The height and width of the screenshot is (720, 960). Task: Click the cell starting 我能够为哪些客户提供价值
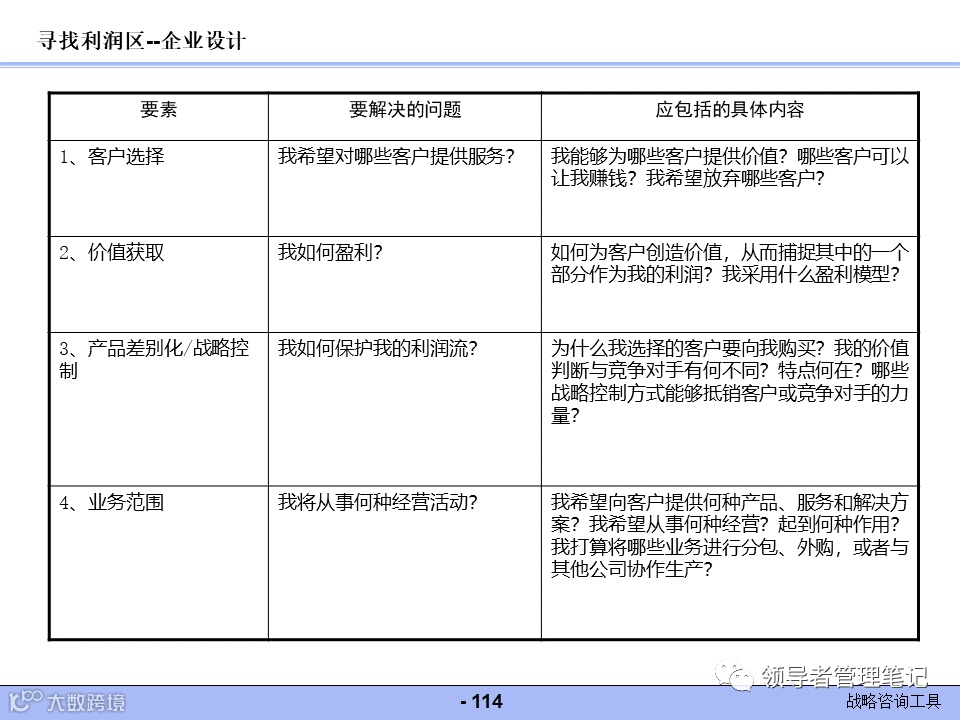(729, 189)
